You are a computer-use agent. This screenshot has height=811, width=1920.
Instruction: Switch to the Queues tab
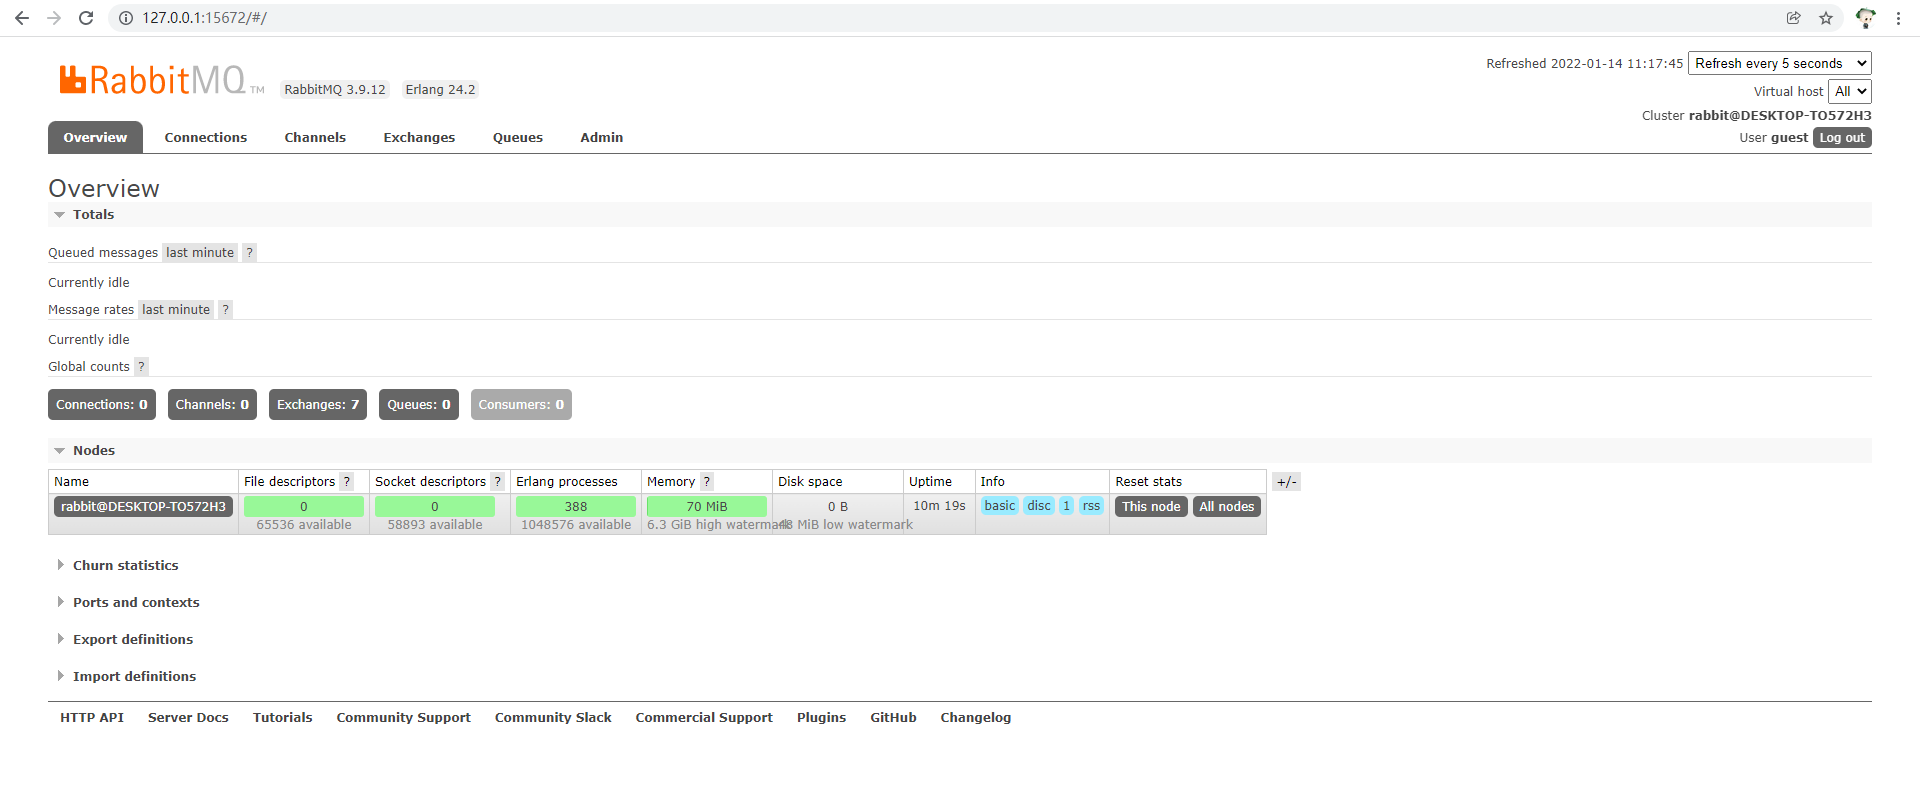pyautogui.click(x=518, y=138)
